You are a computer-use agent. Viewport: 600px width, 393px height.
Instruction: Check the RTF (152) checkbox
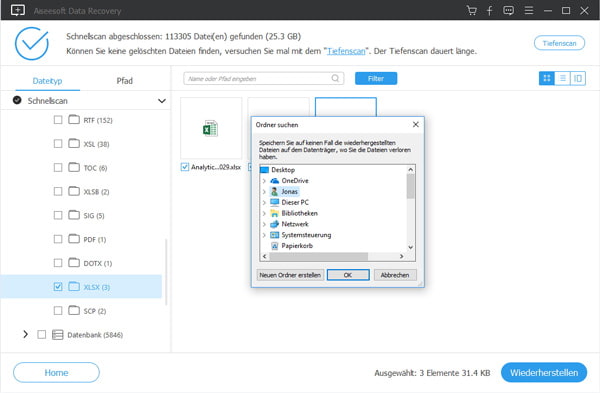(x=58, y=120)
